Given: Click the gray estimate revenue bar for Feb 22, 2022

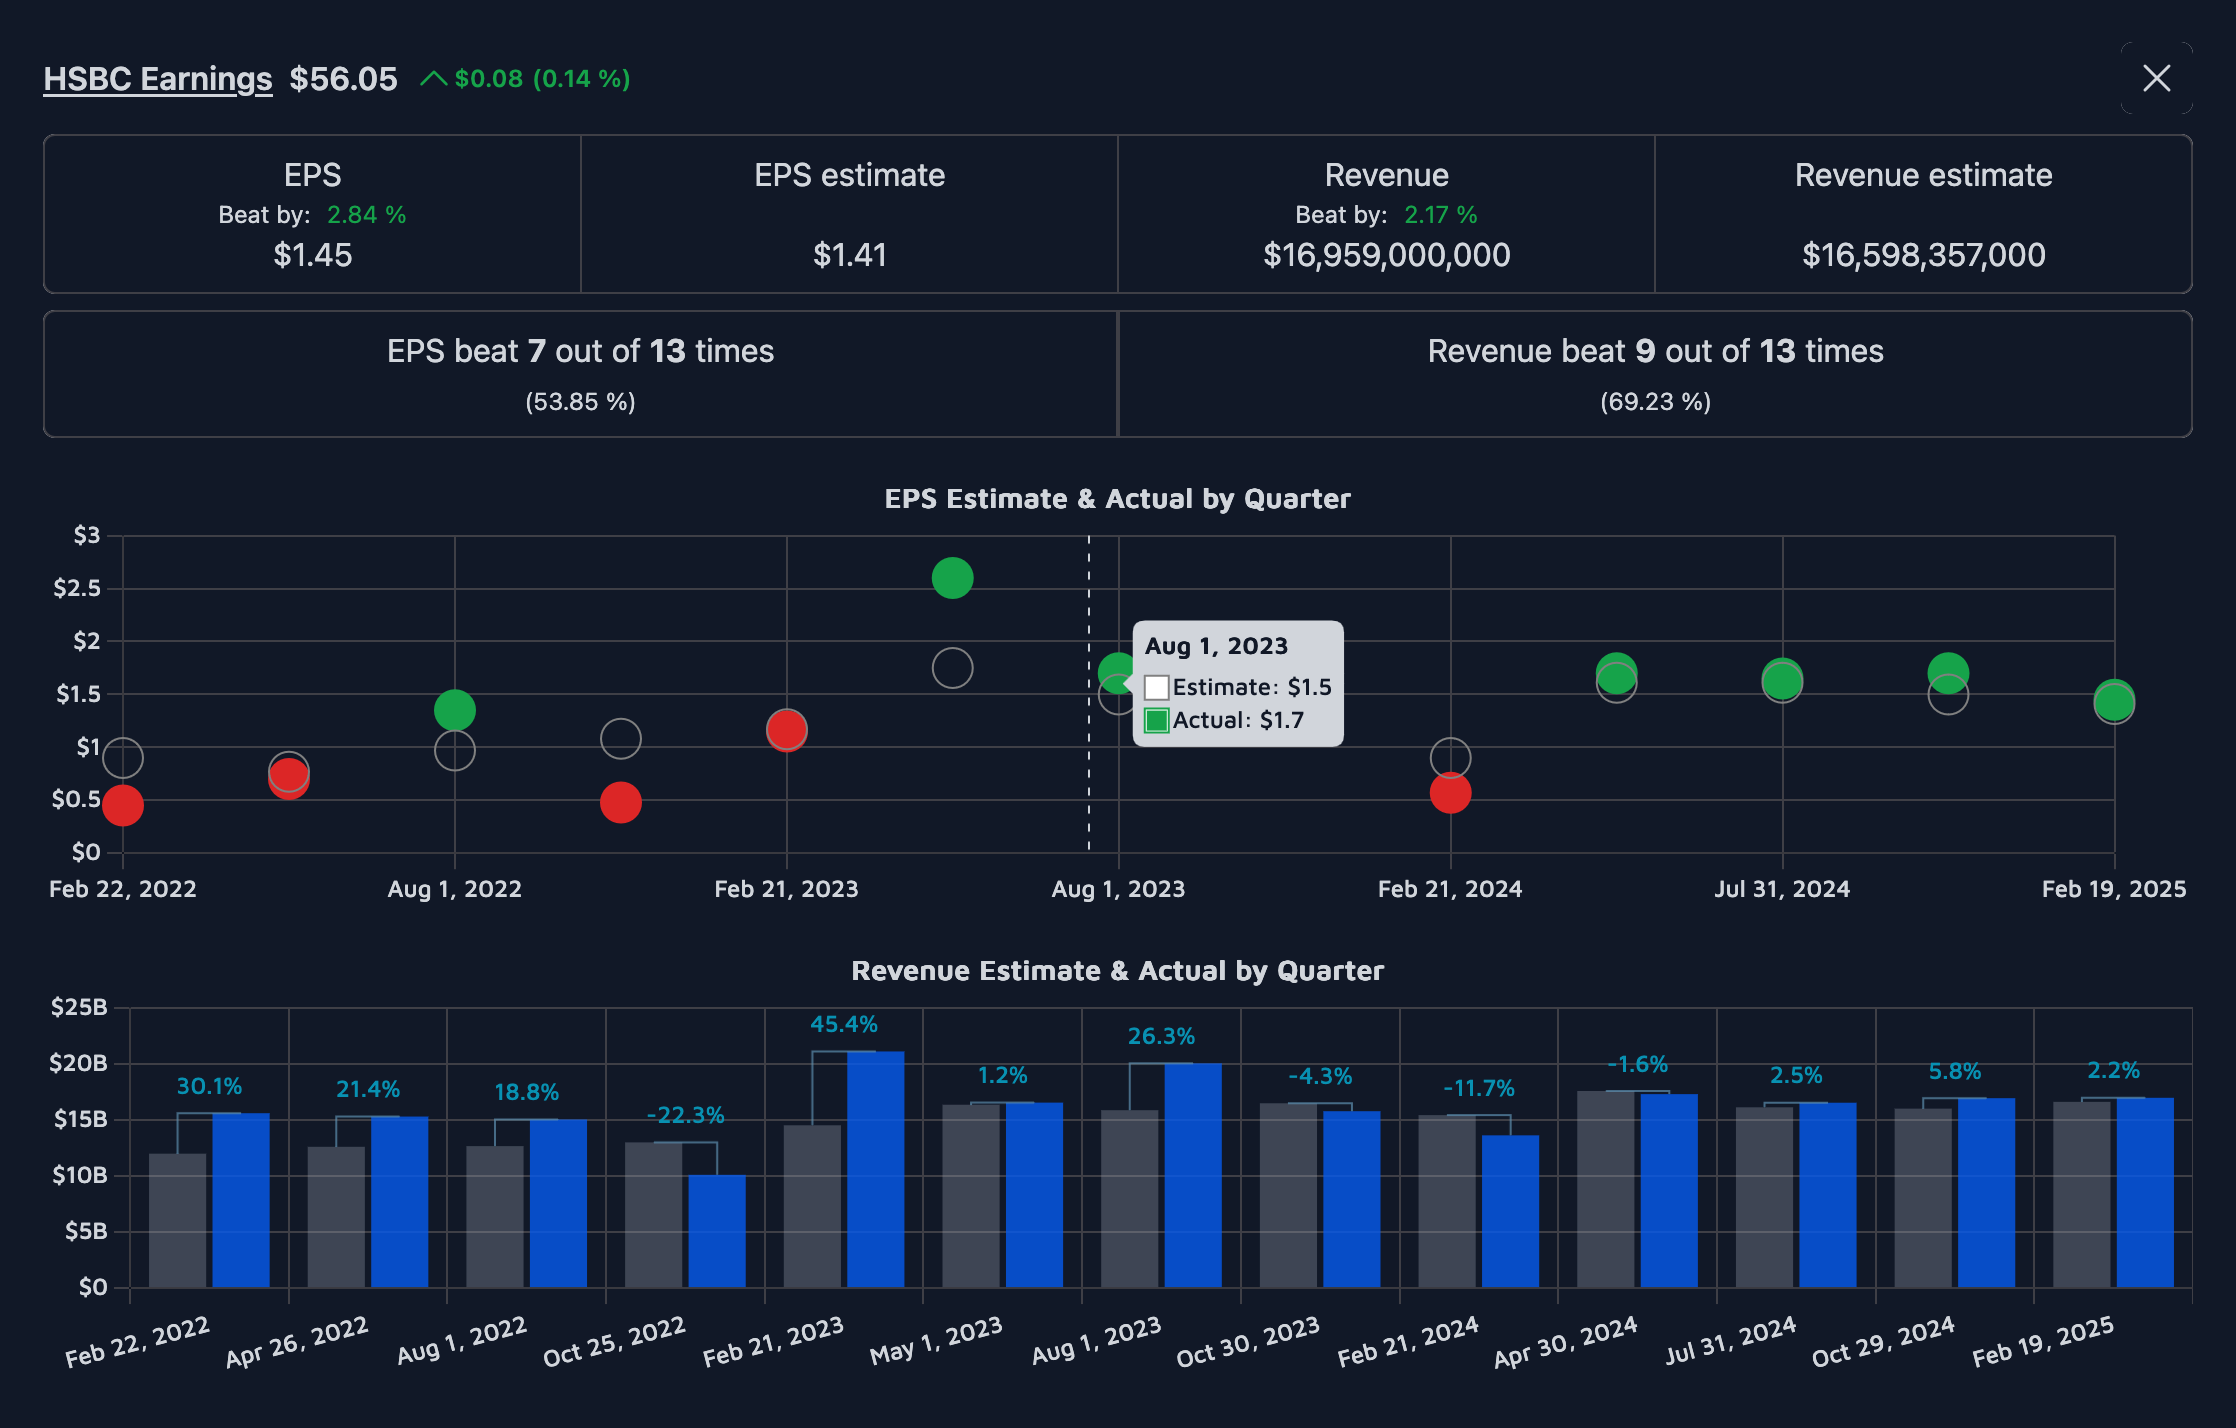Looking at the screenshot, I should coord(178,1220).
